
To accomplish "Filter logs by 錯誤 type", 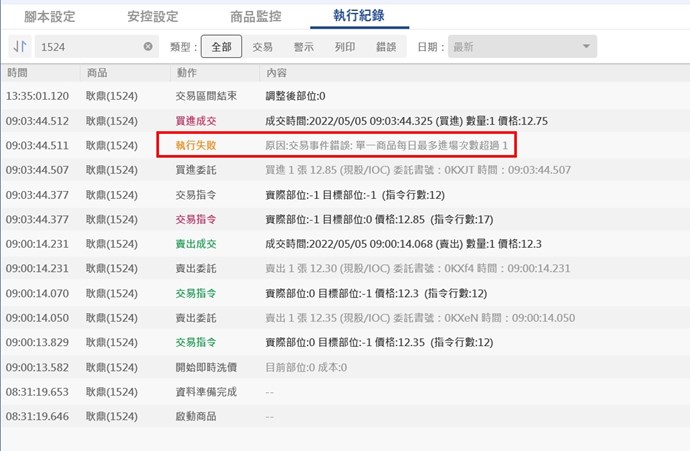I will point(385,47).
